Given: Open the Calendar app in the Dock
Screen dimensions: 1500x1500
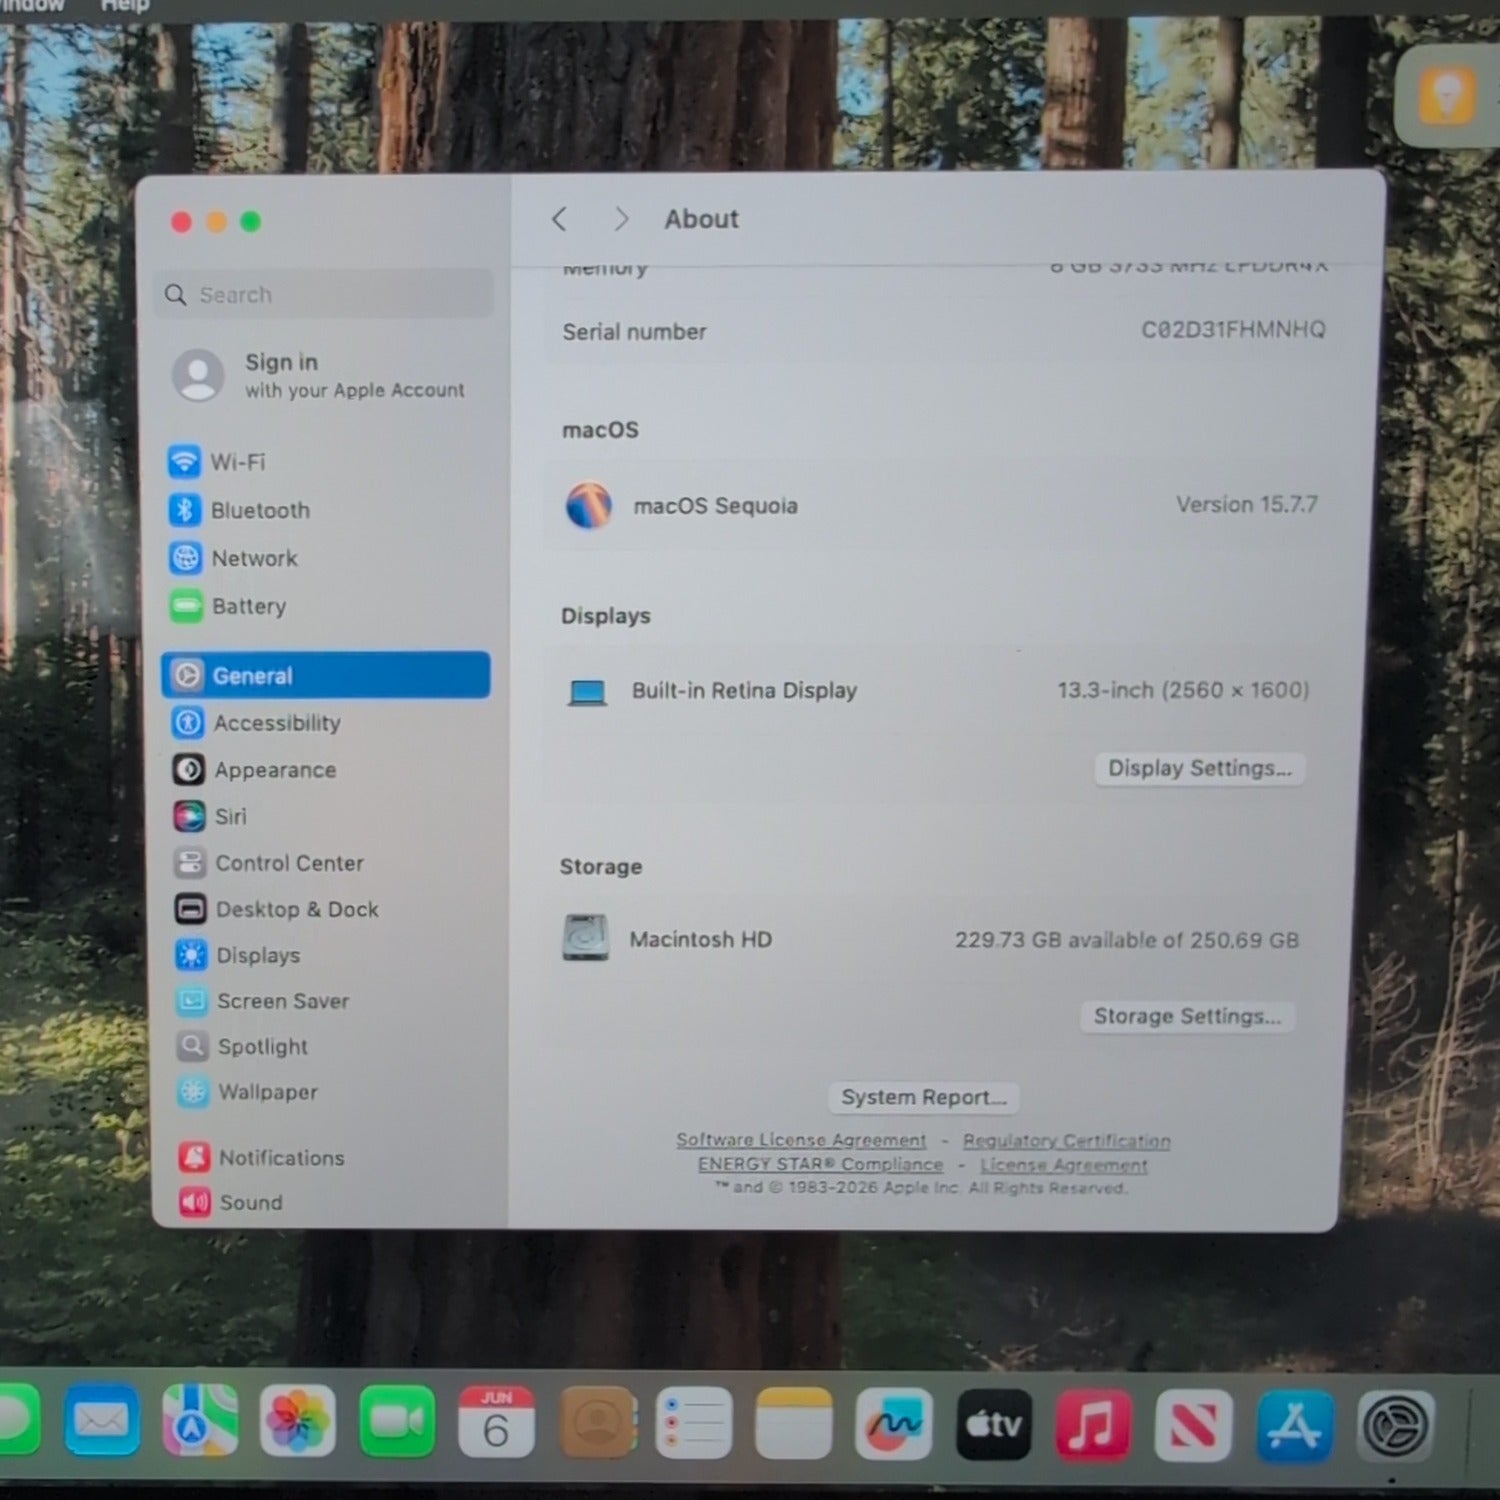Looking at the screenshot, I should (x=496, y=1422).
